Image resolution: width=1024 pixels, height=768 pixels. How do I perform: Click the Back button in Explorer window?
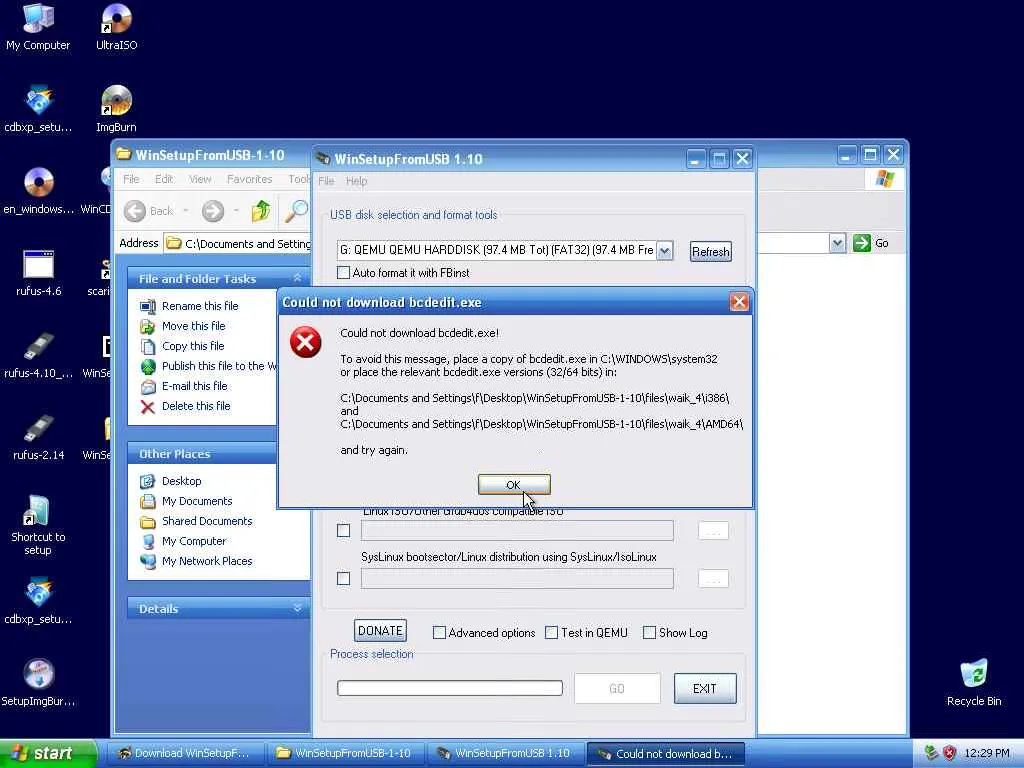pyautogui.click(x=149, y=211)
